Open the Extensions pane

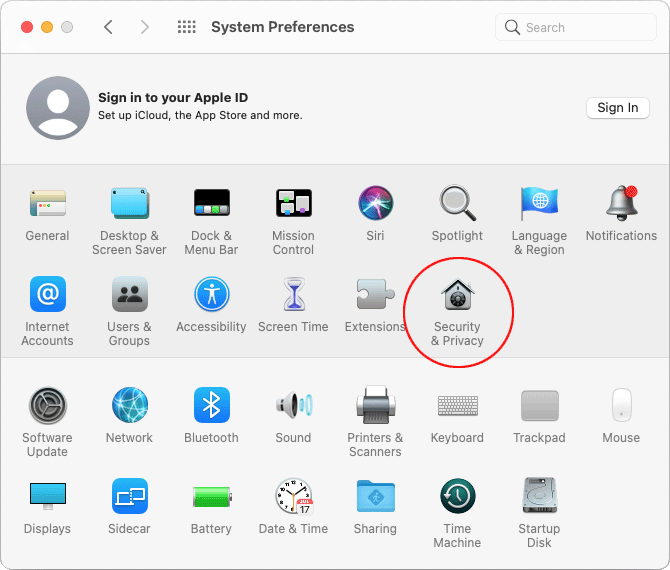(x=376, y=294)
